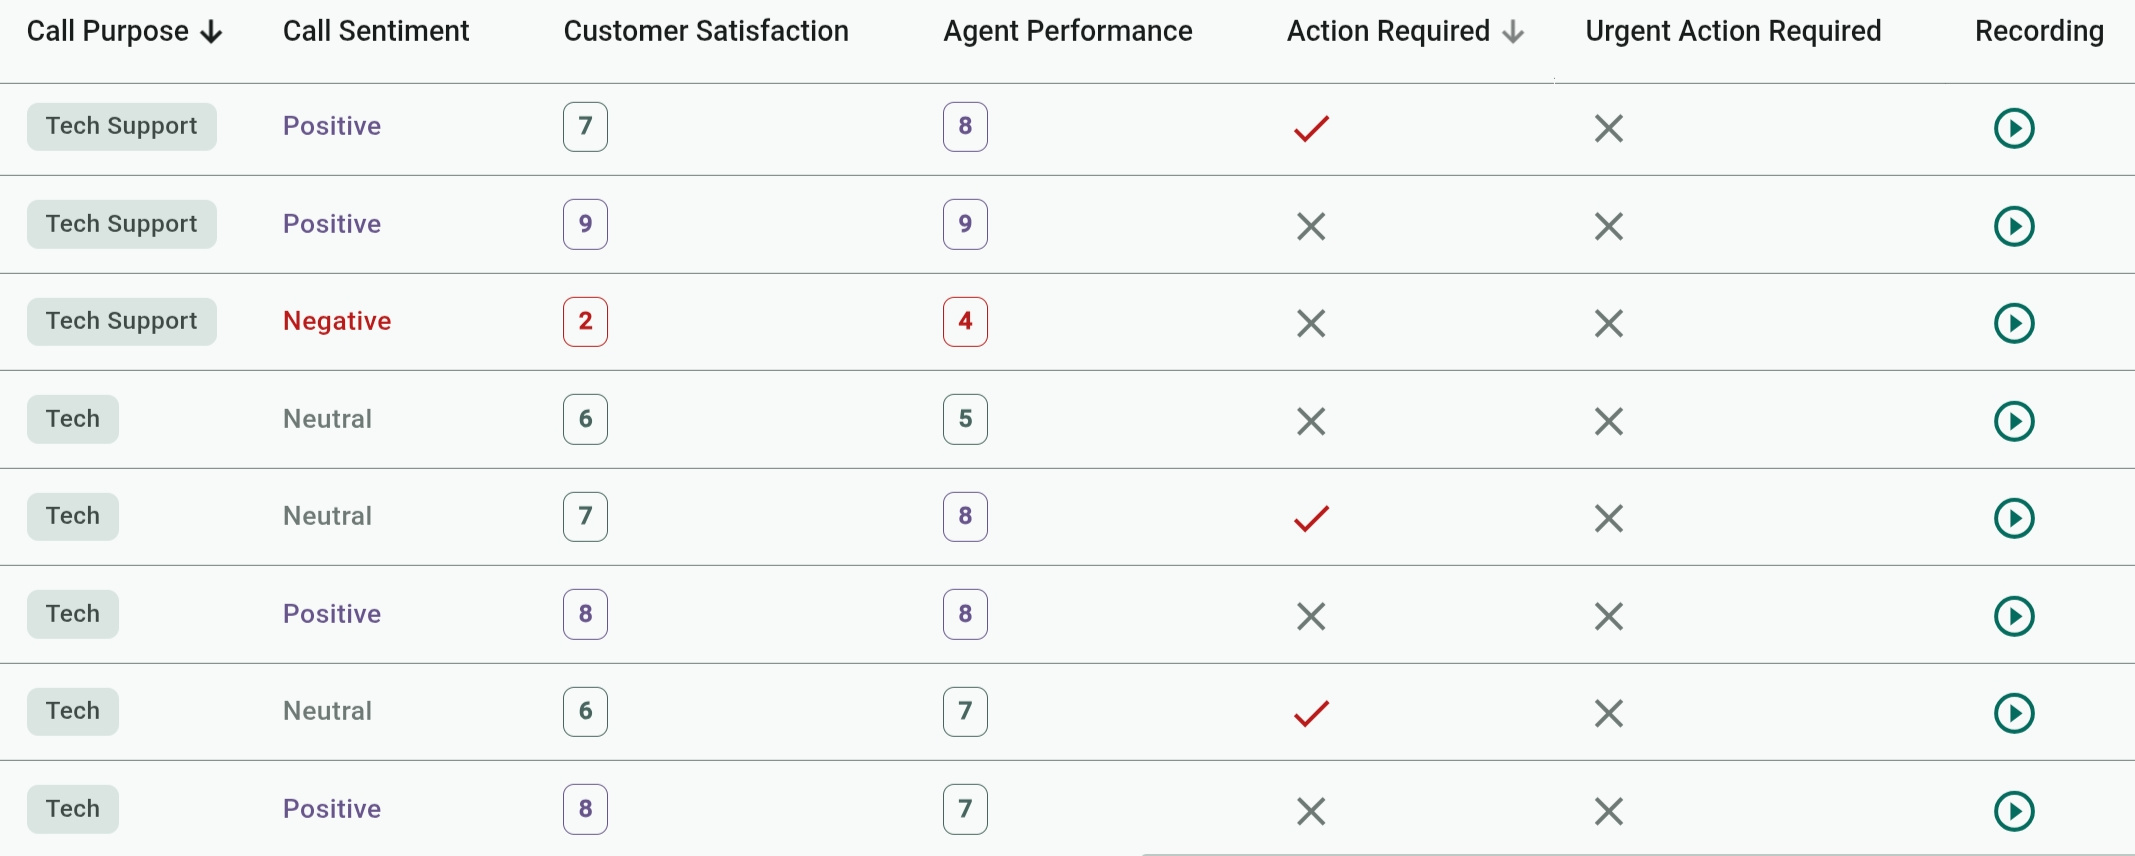Screen dimensions: 2135x856
Task: Sort by Agent Performance column header
Action: pyautogui.click(x=1067, y=31)
